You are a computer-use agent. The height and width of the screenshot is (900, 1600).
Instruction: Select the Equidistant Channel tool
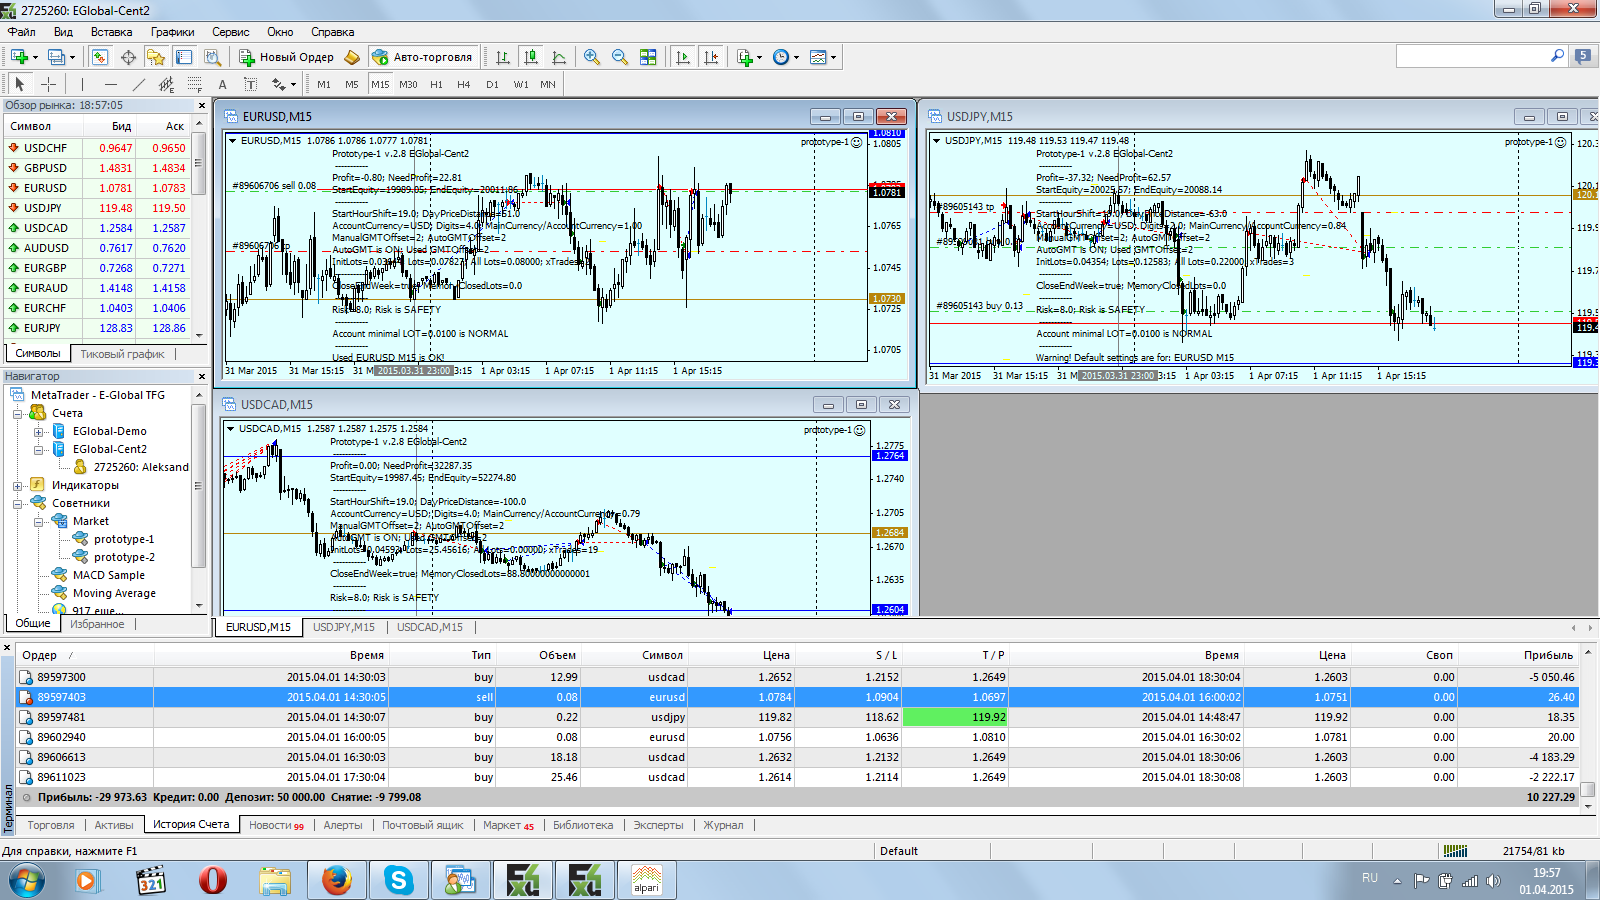pyautogui.click(x=166, y=84)
